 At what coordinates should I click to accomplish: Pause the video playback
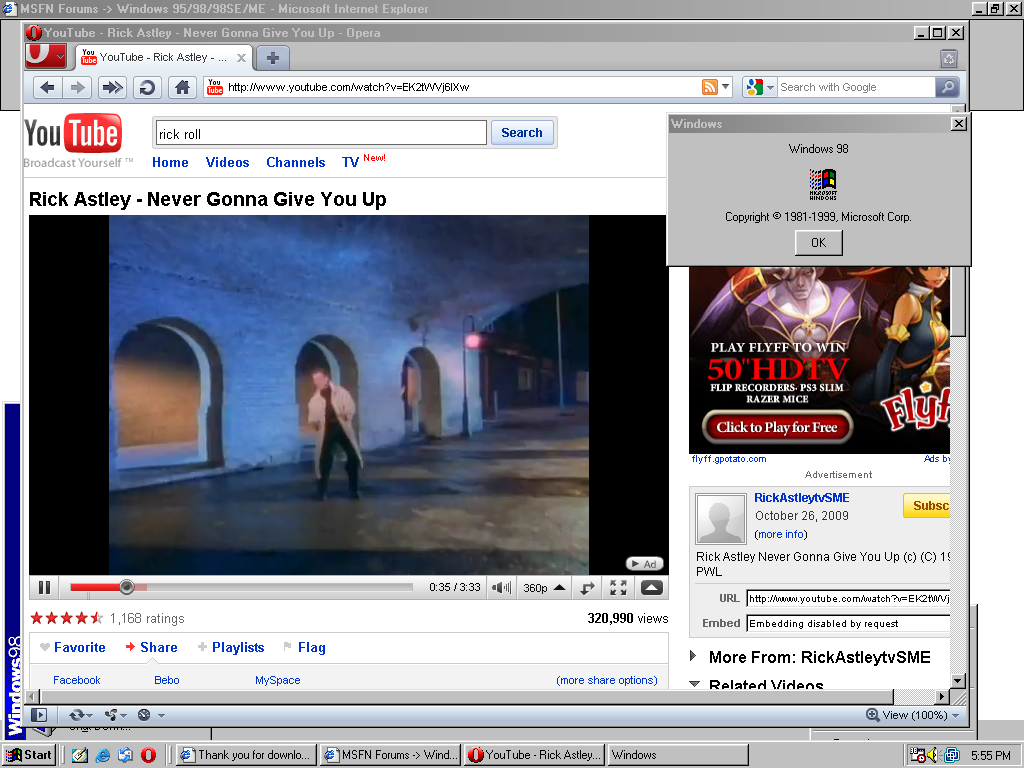point(44,588)
